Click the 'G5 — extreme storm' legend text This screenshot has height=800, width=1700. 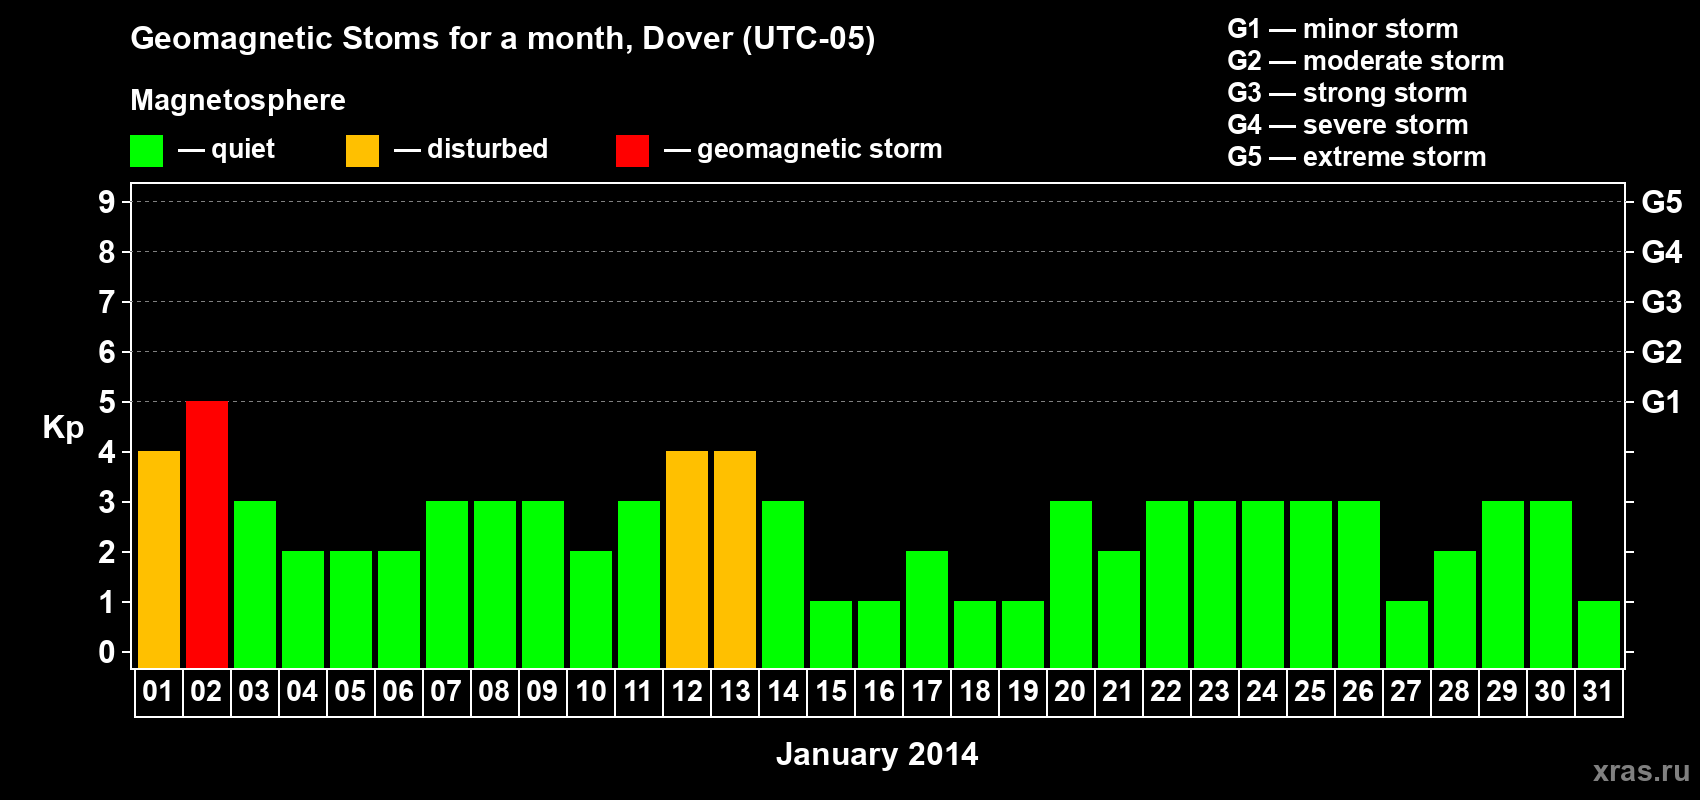click(x=1357, y=157)
